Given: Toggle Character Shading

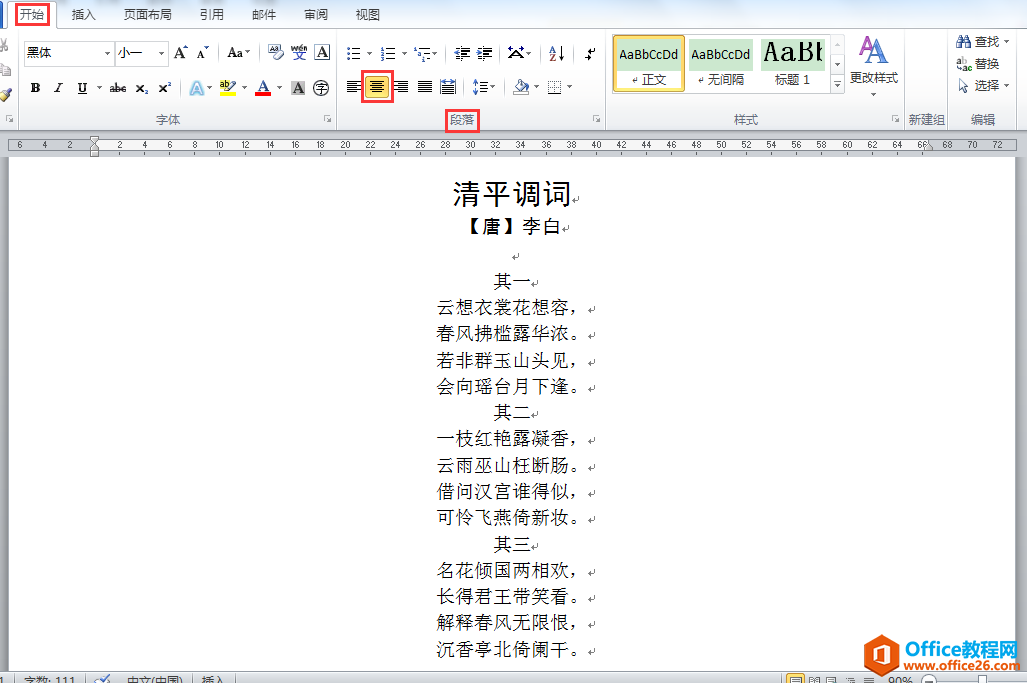Looking at the screenshot, I should coord(298,88).
